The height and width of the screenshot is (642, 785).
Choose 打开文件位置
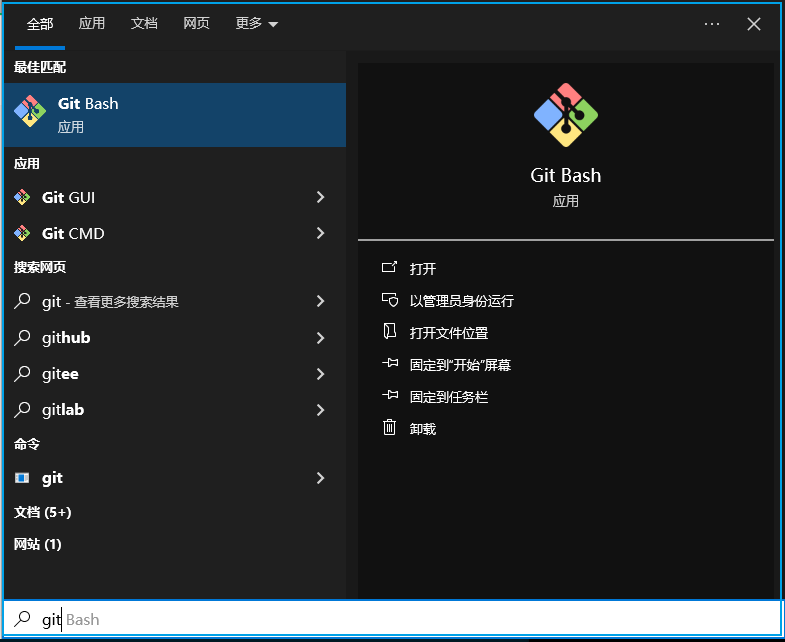click(x=449, y=333)
